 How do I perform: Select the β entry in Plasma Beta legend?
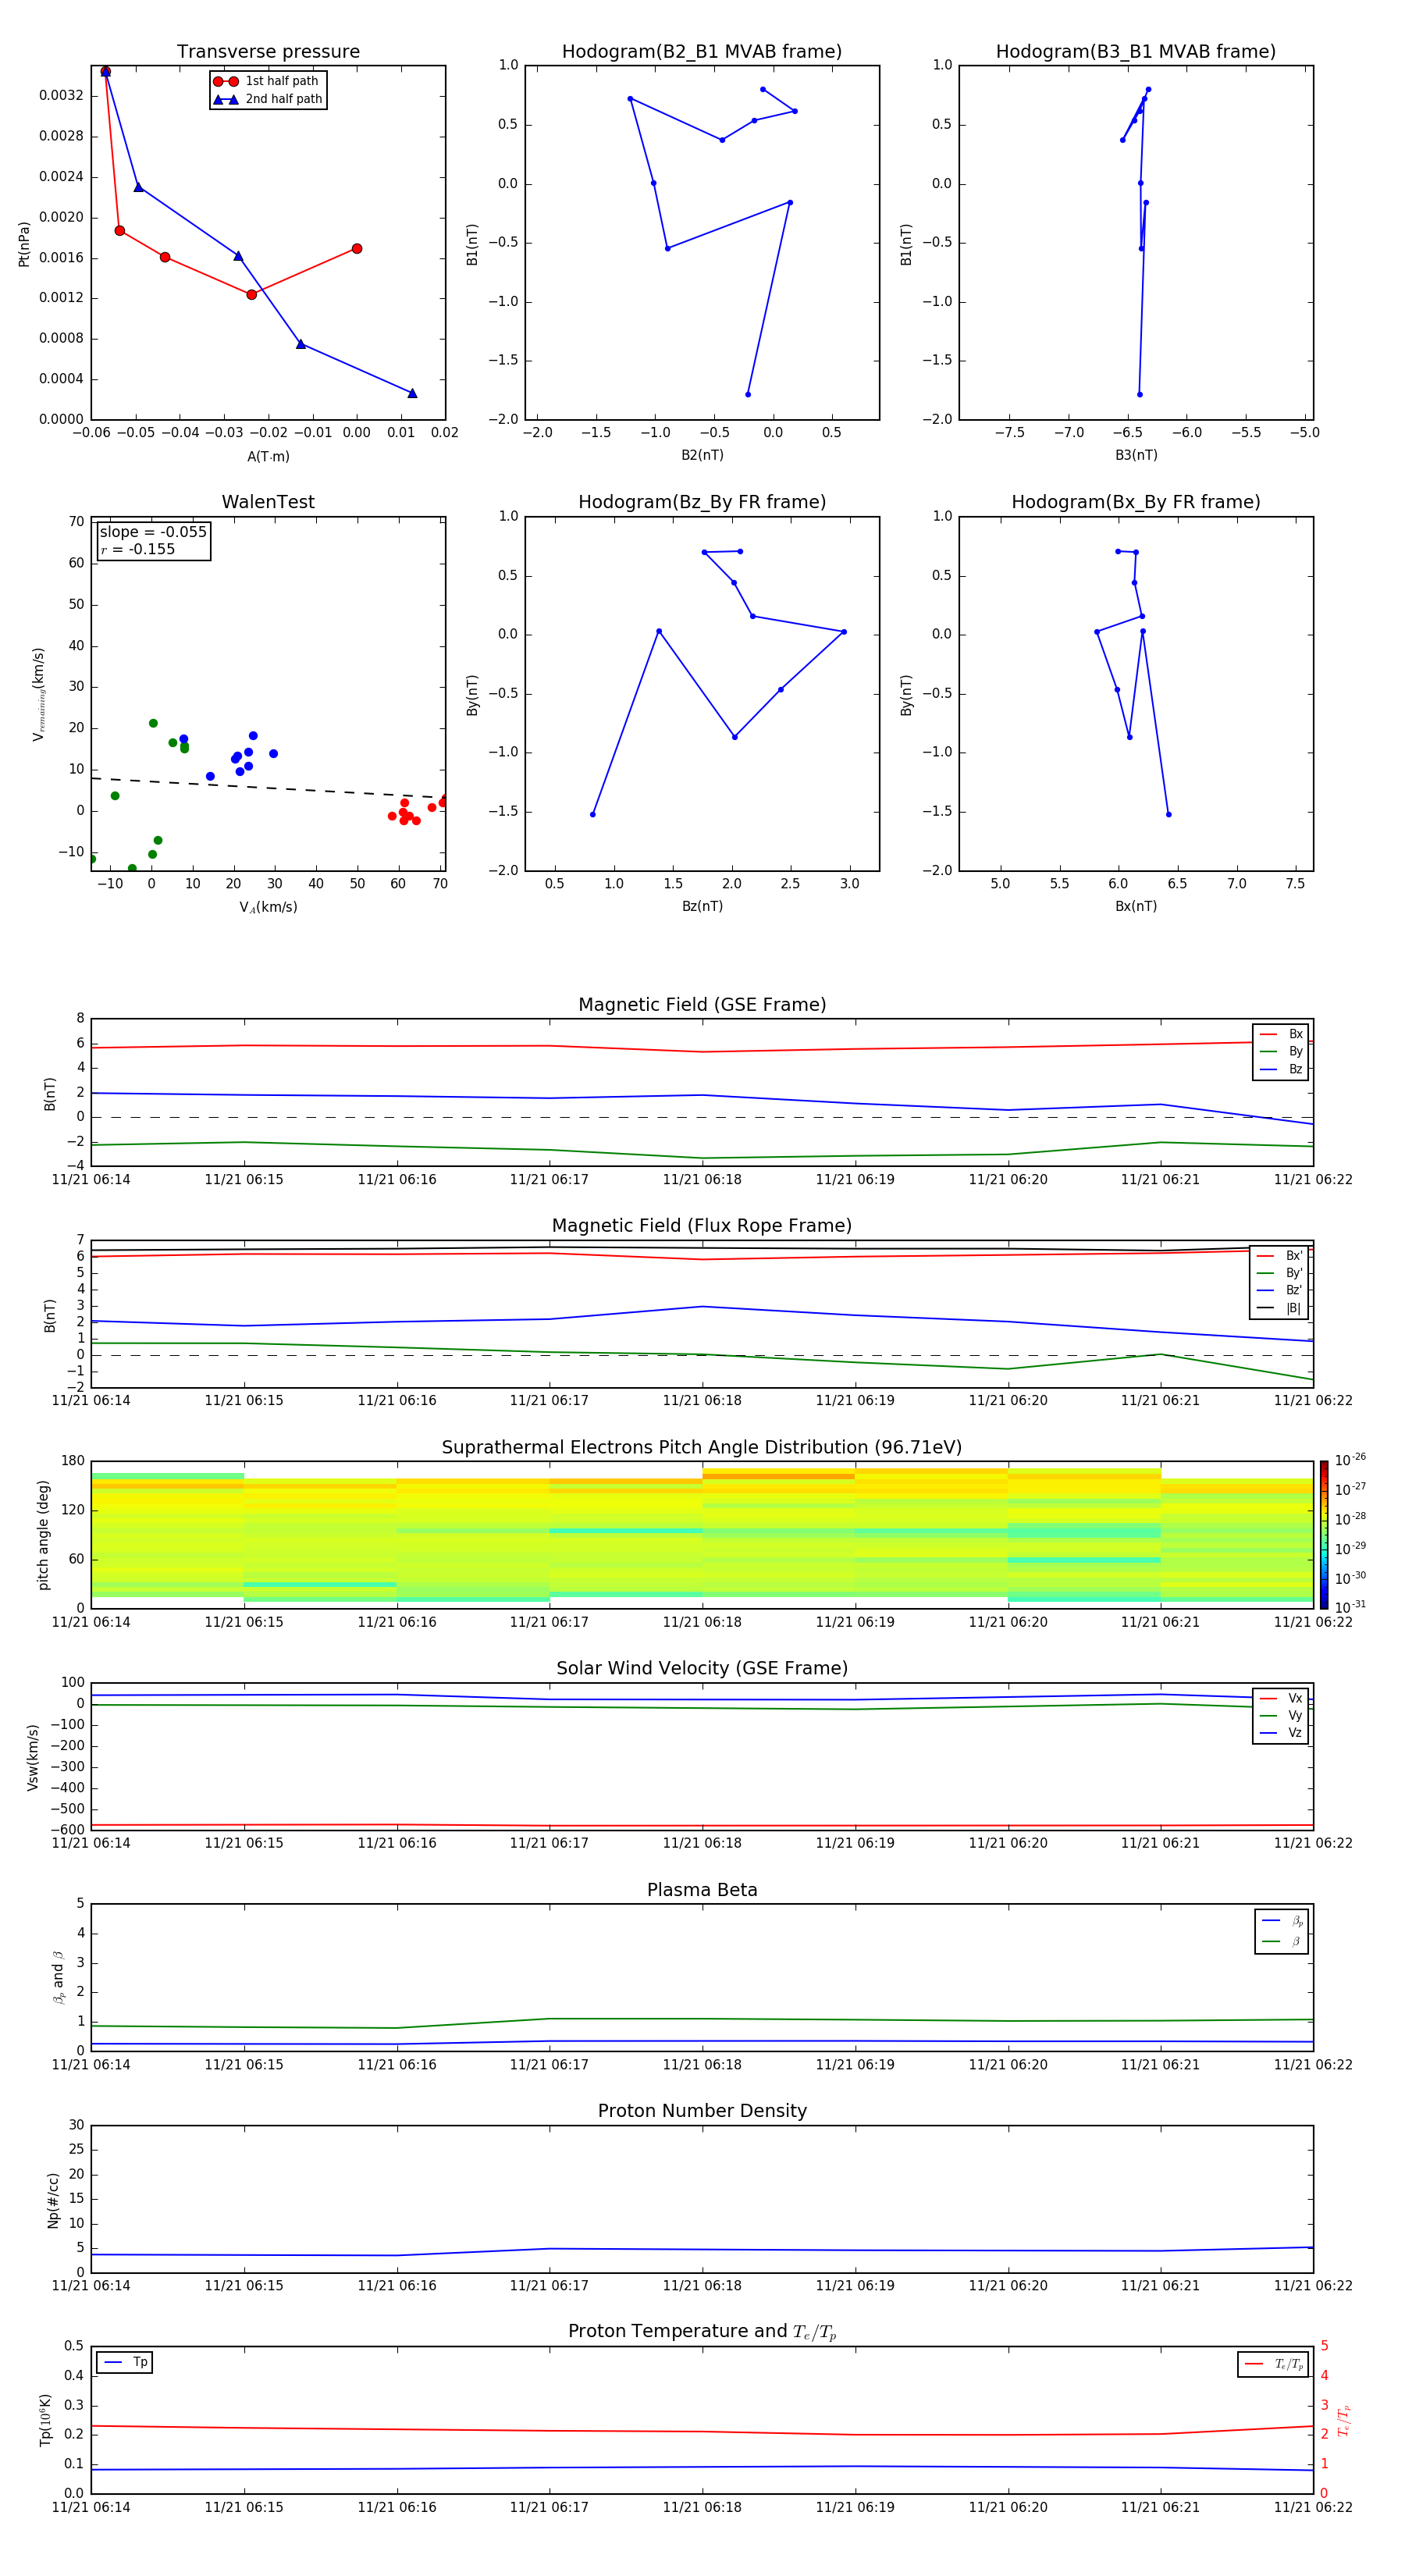1282,1942
